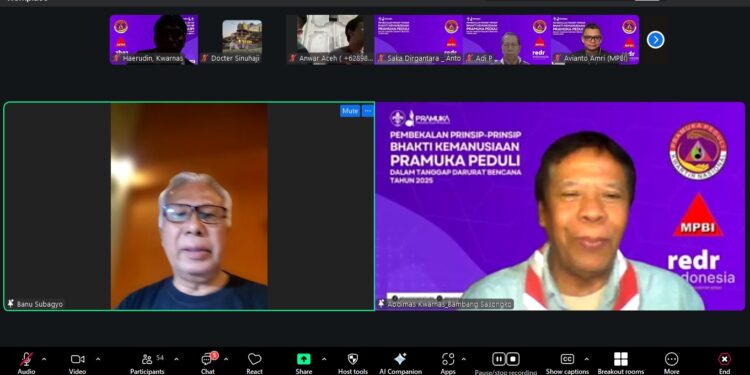Expand chevron next to Chat
The height and width of the screenshot is (375, 750).
[226, 359]
